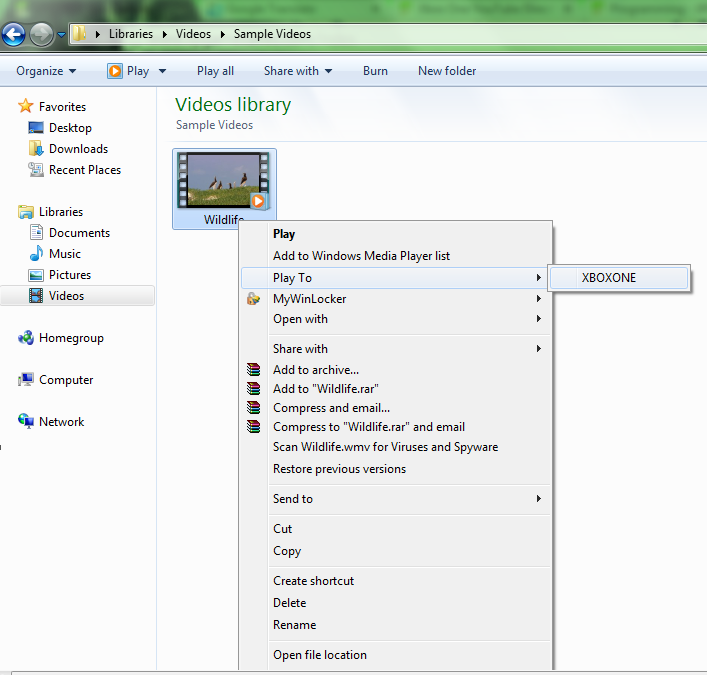Click the Network icon in navigation pane
This screenshot has height=675, width=707.
click(x=26, y=422)
